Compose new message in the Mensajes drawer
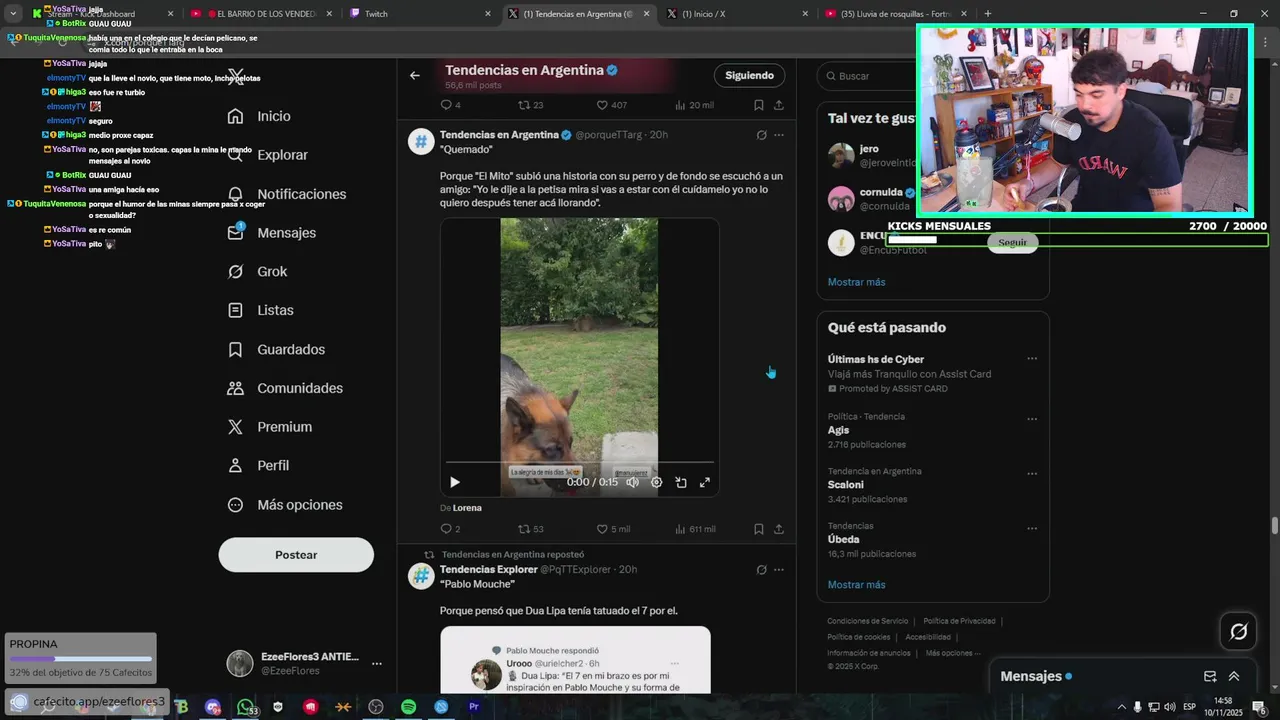 click(x=1210, y=676)
